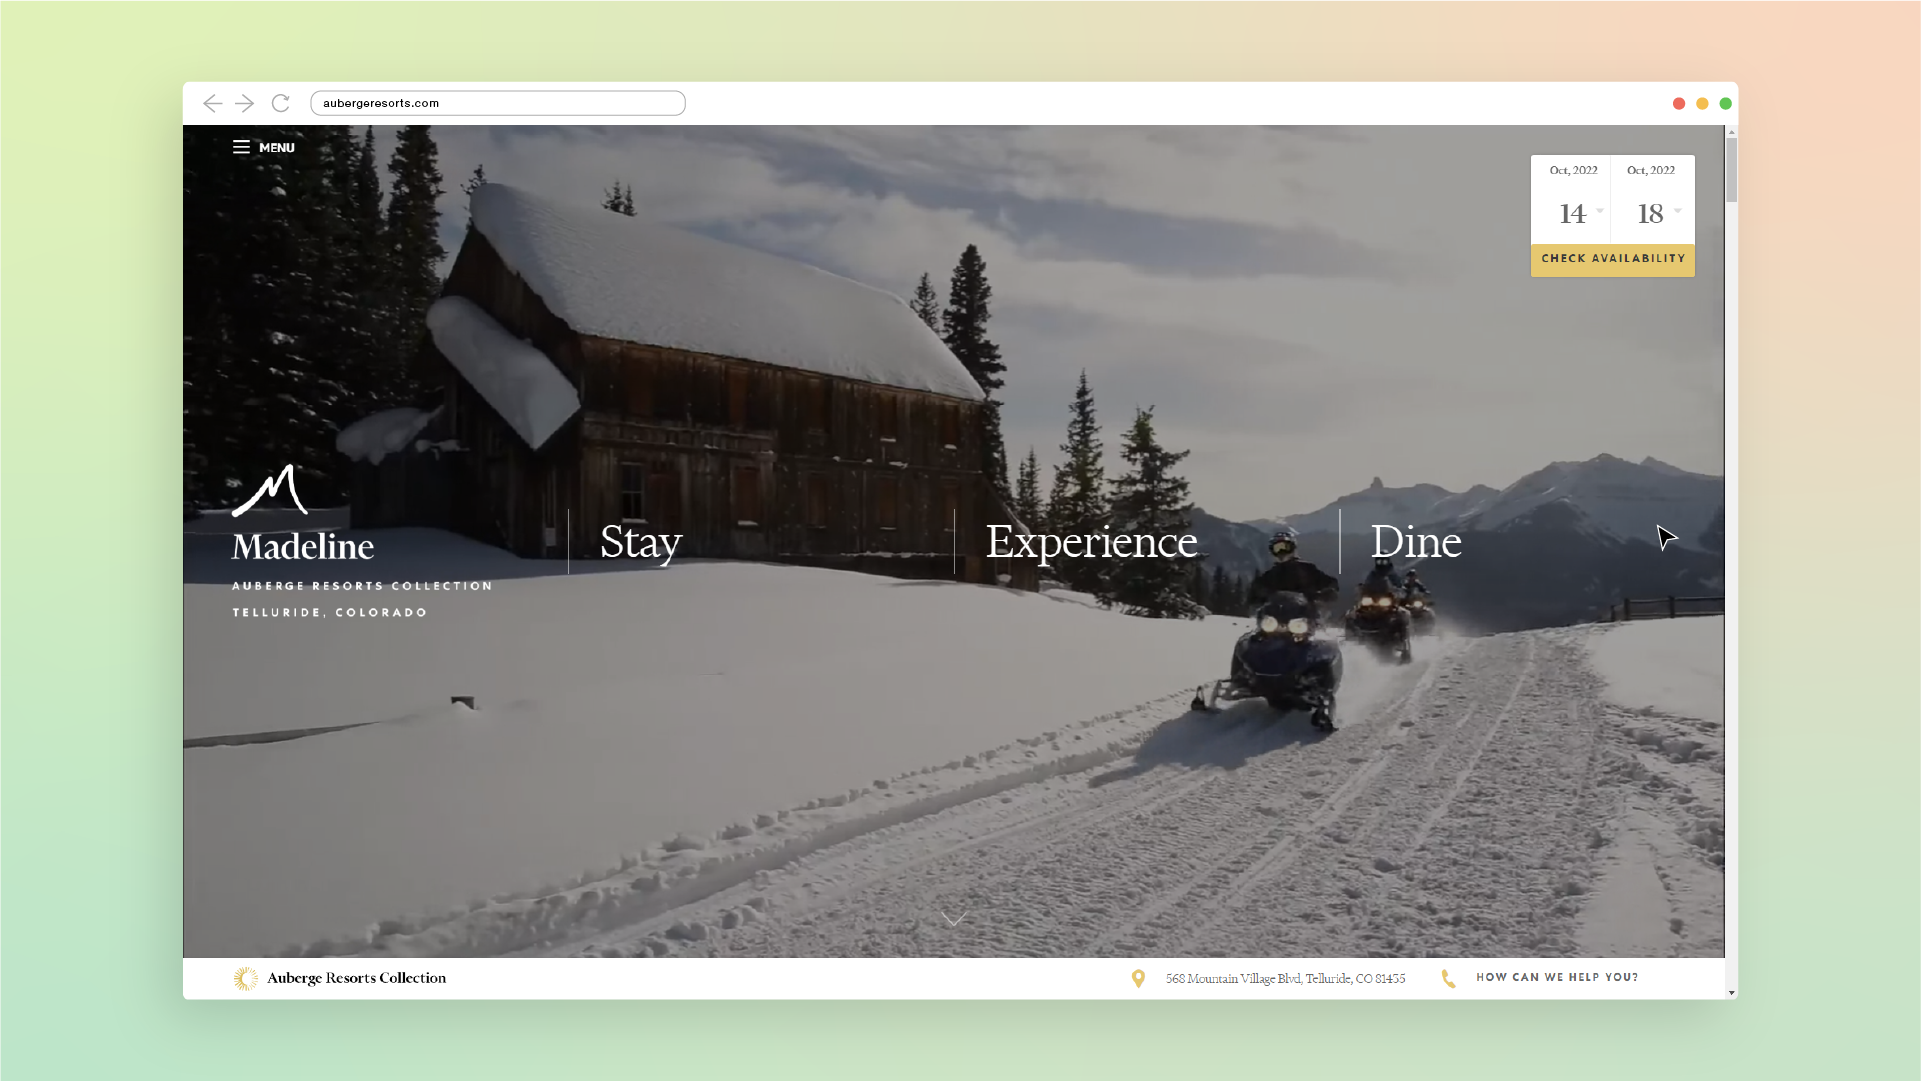Click the gold phone icon
The height and width of the screenshot is (1081, 1921).
coord(1448,978)
